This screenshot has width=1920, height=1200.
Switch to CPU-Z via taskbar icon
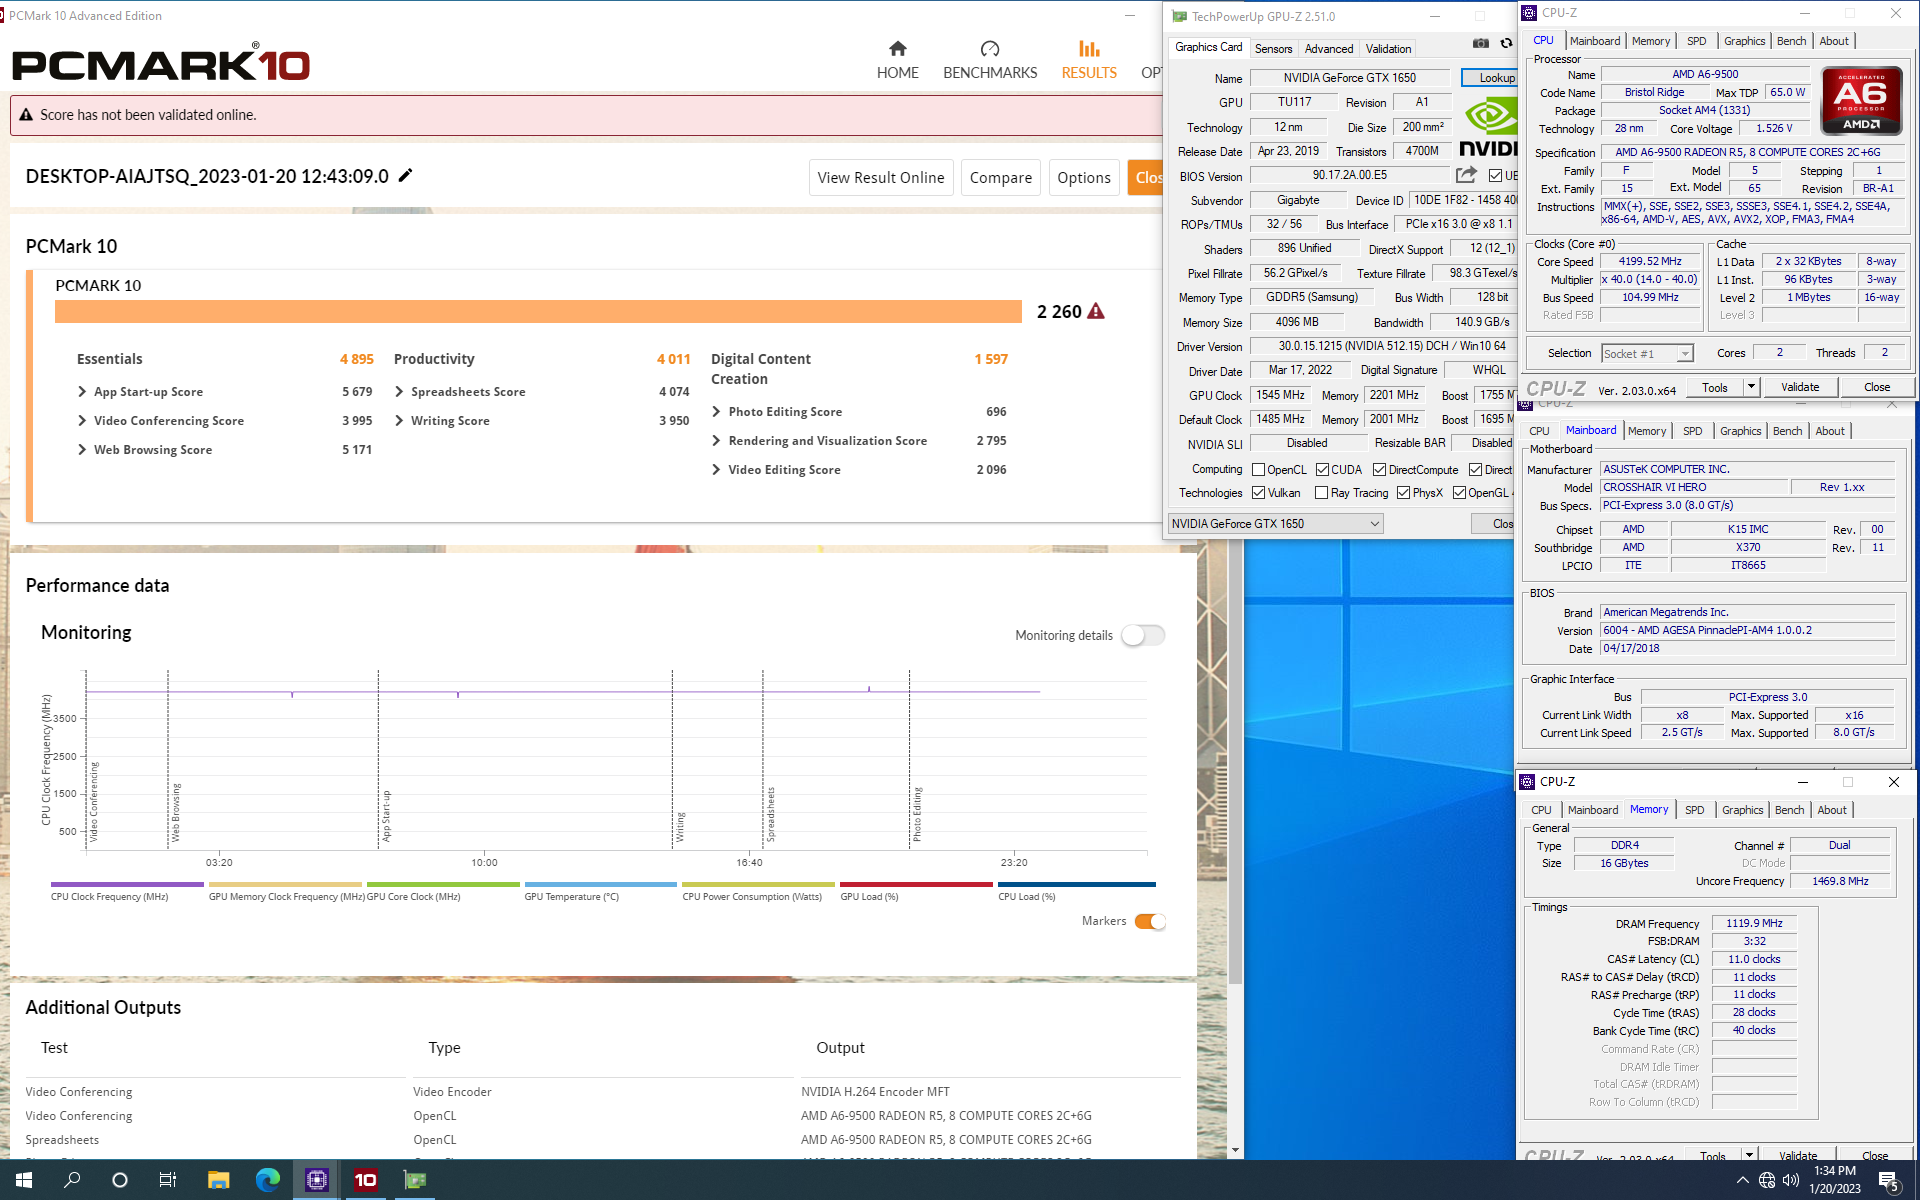click(x=316, y=1180)
